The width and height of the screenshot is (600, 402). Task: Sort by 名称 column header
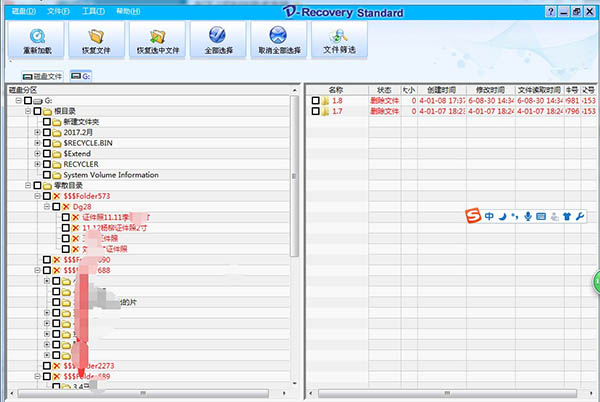[336, 90]
